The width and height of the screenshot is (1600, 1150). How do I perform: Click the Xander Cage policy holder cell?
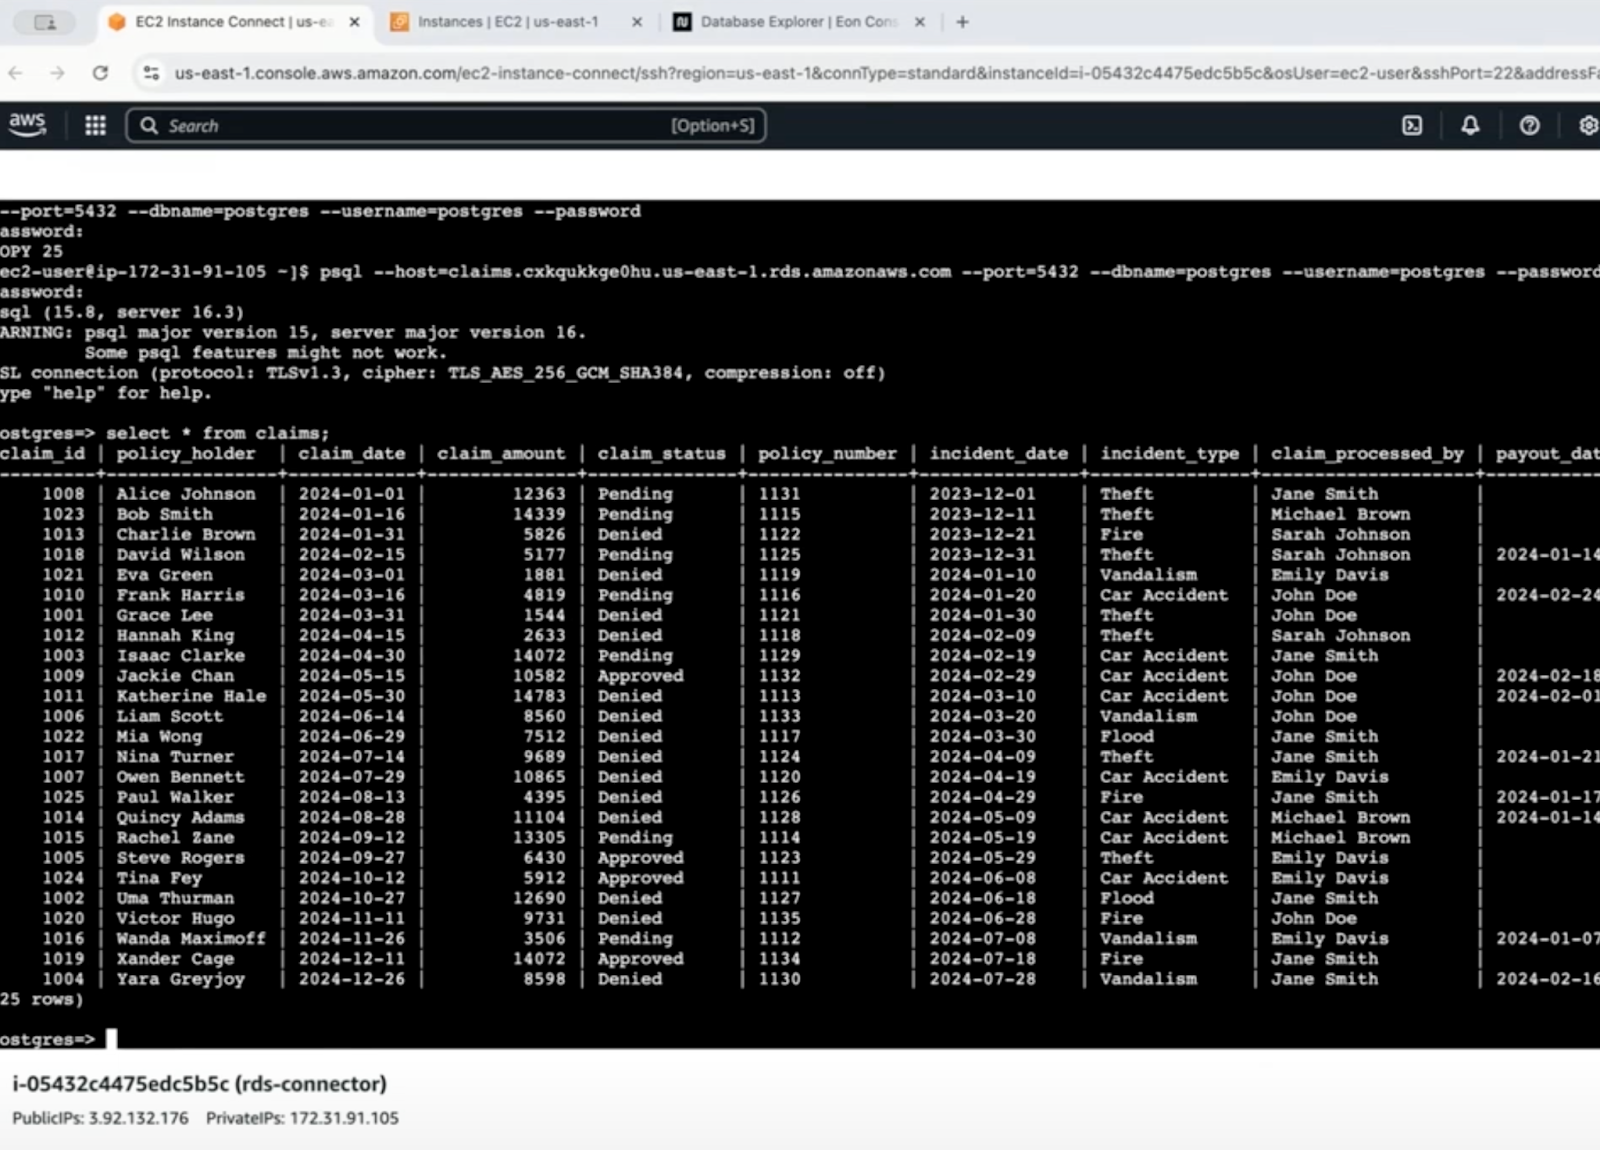pos(175,959)
